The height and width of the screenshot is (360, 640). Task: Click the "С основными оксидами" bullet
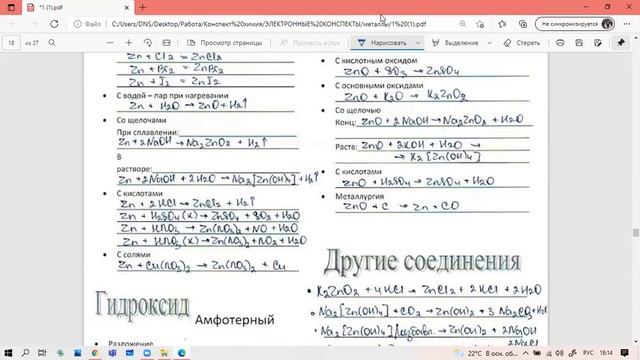379,86
